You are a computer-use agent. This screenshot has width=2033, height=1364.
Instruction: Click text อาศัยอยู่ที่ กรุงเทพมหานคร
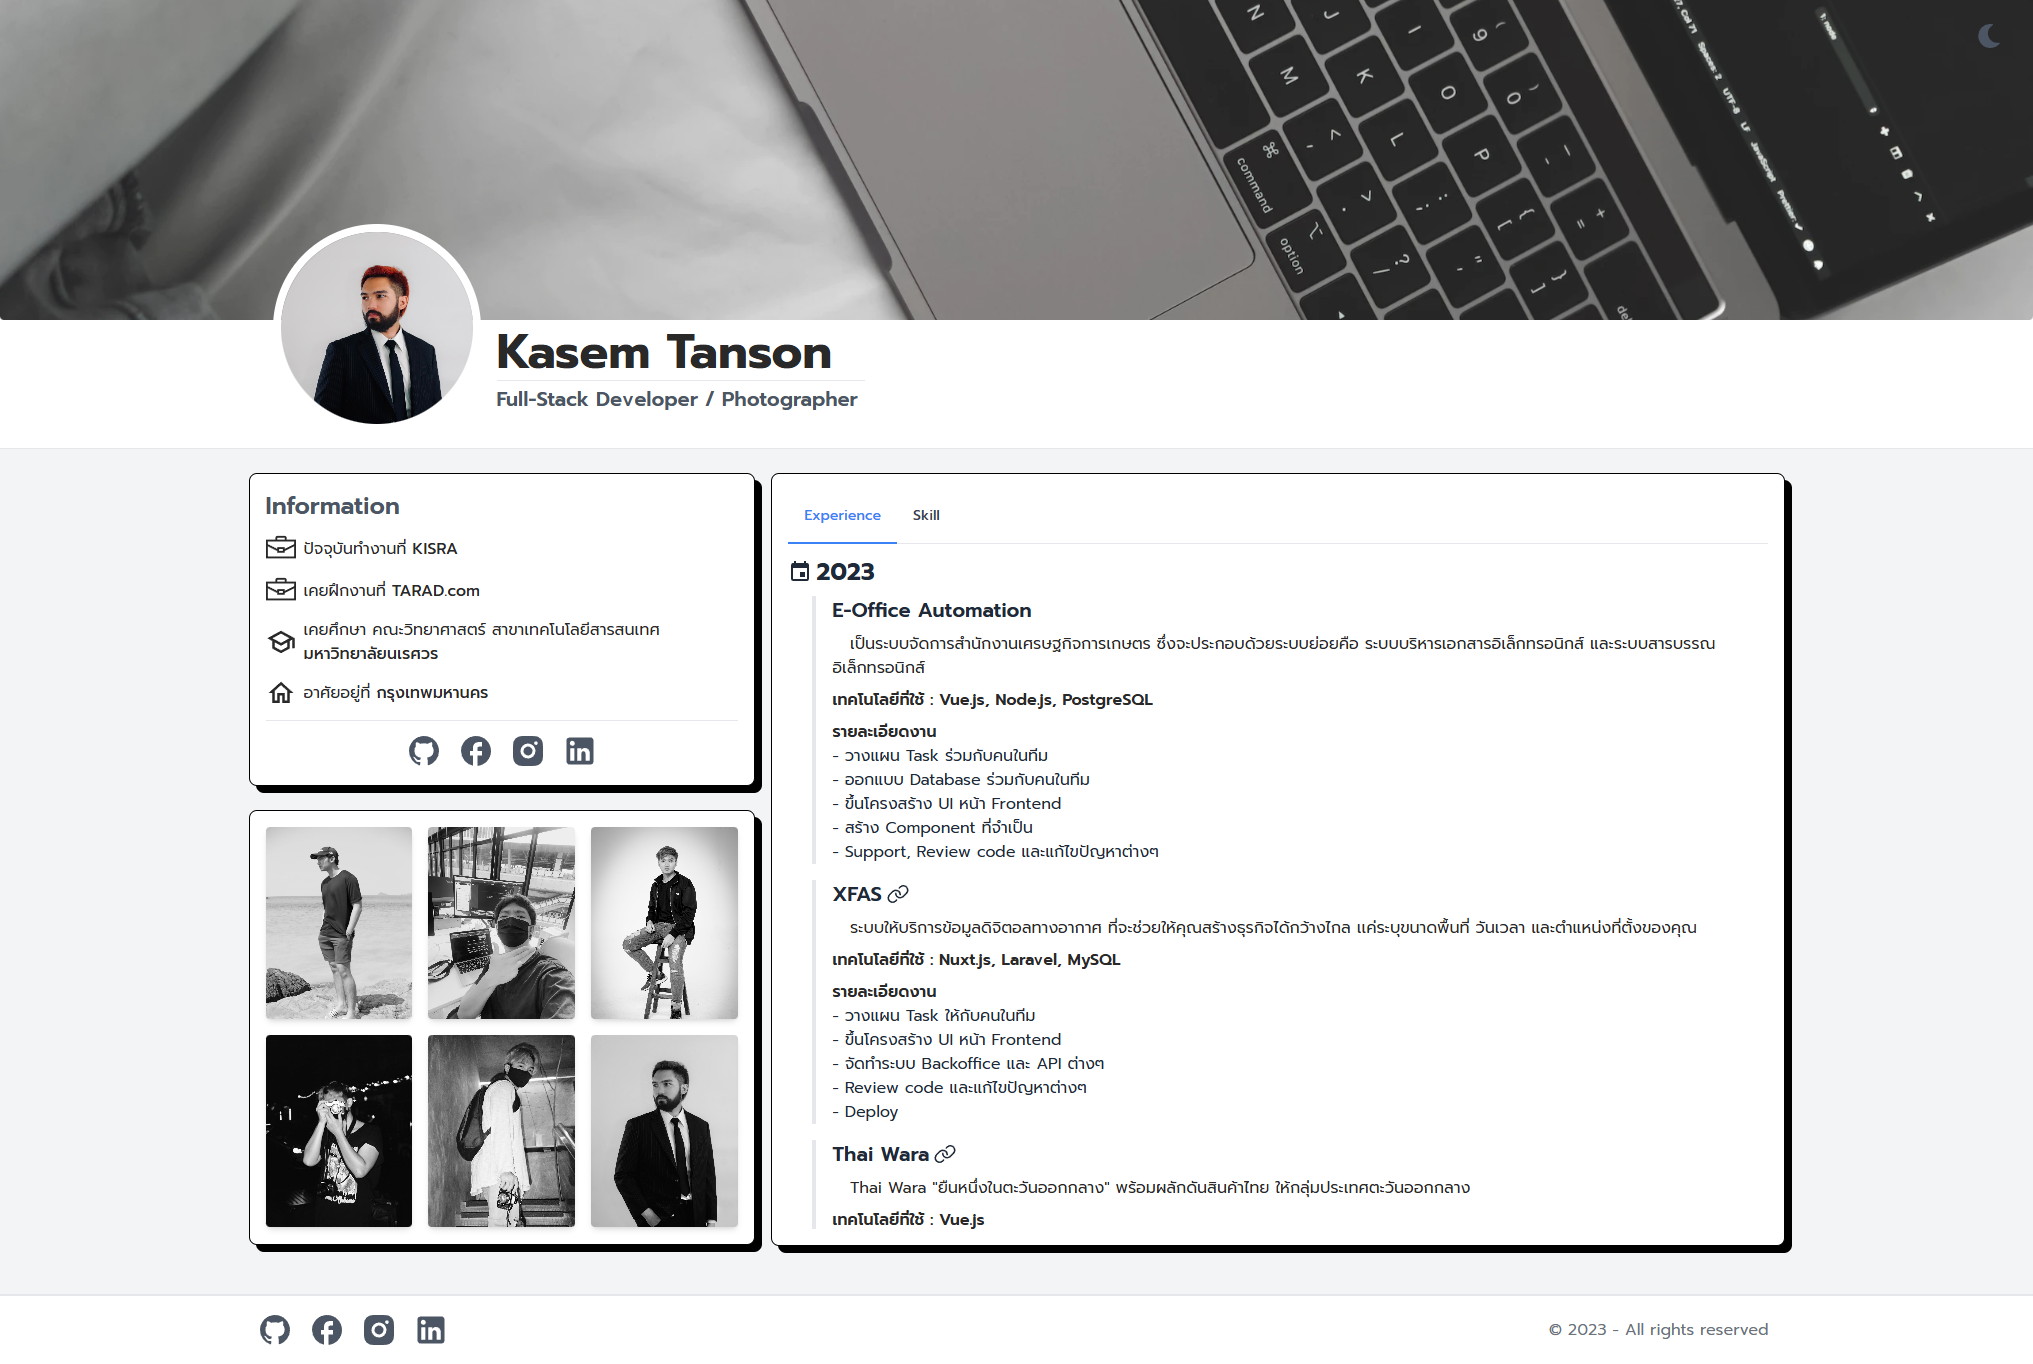(x=395, y=692)
